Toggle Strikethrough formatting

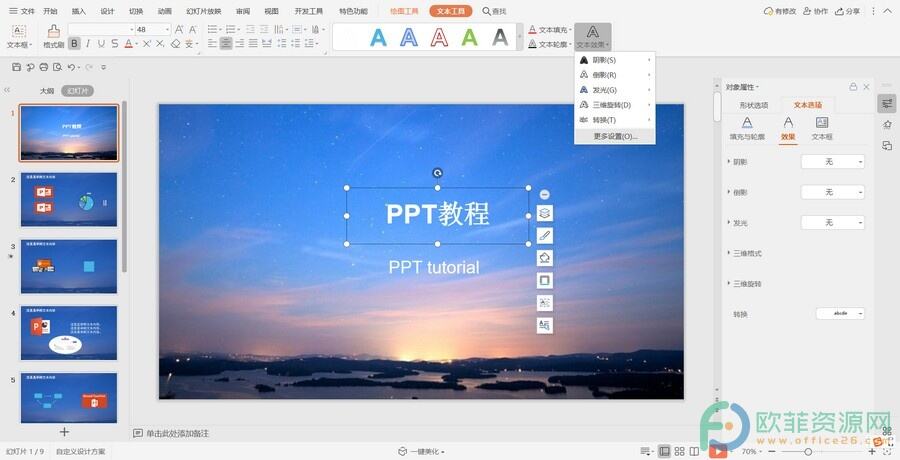pos(115,44)
